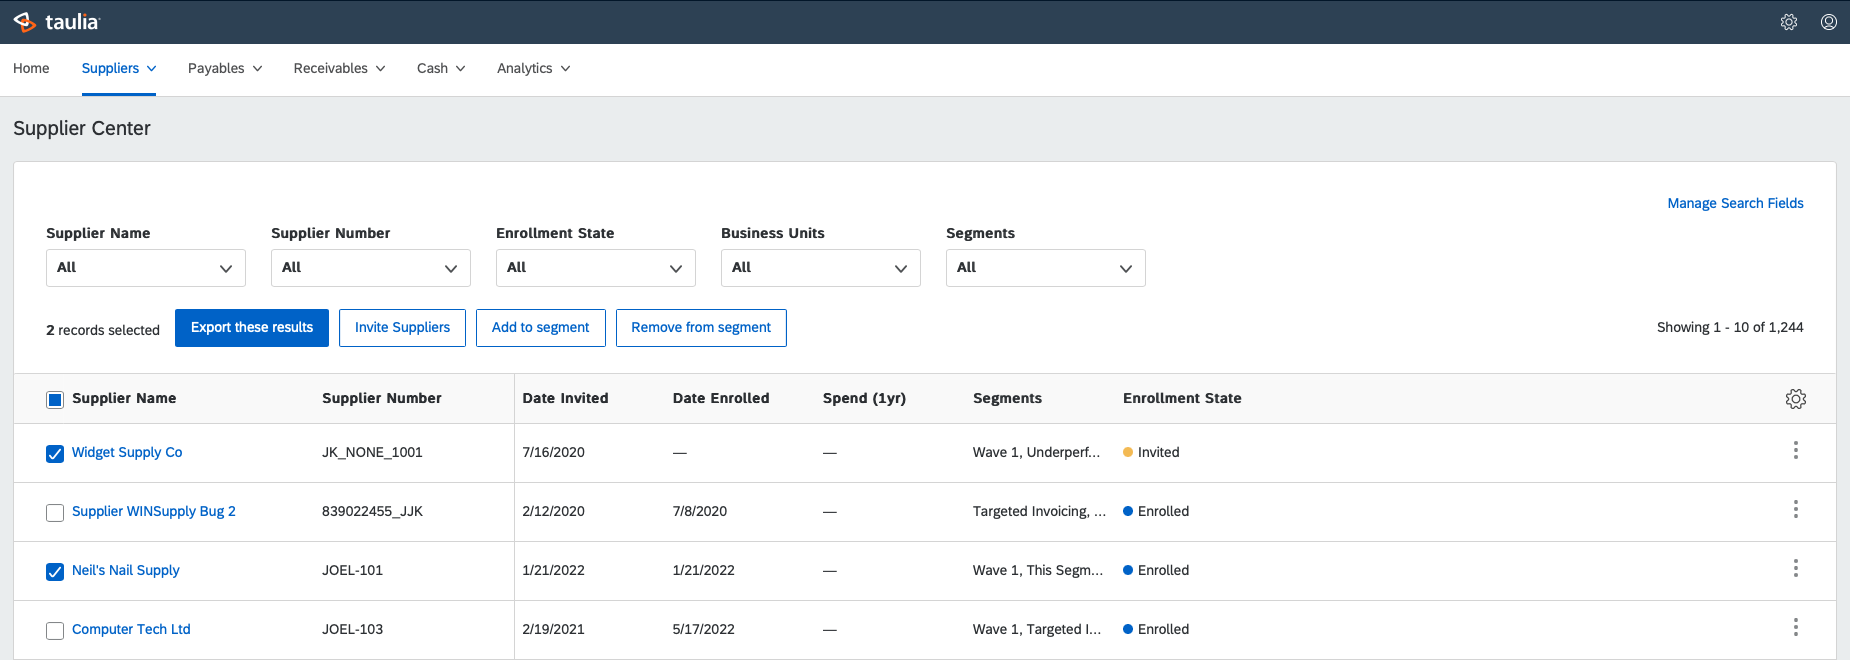
Task: Expand the Enrollment State filter dropdown
Action: click(x=596, y=268)
